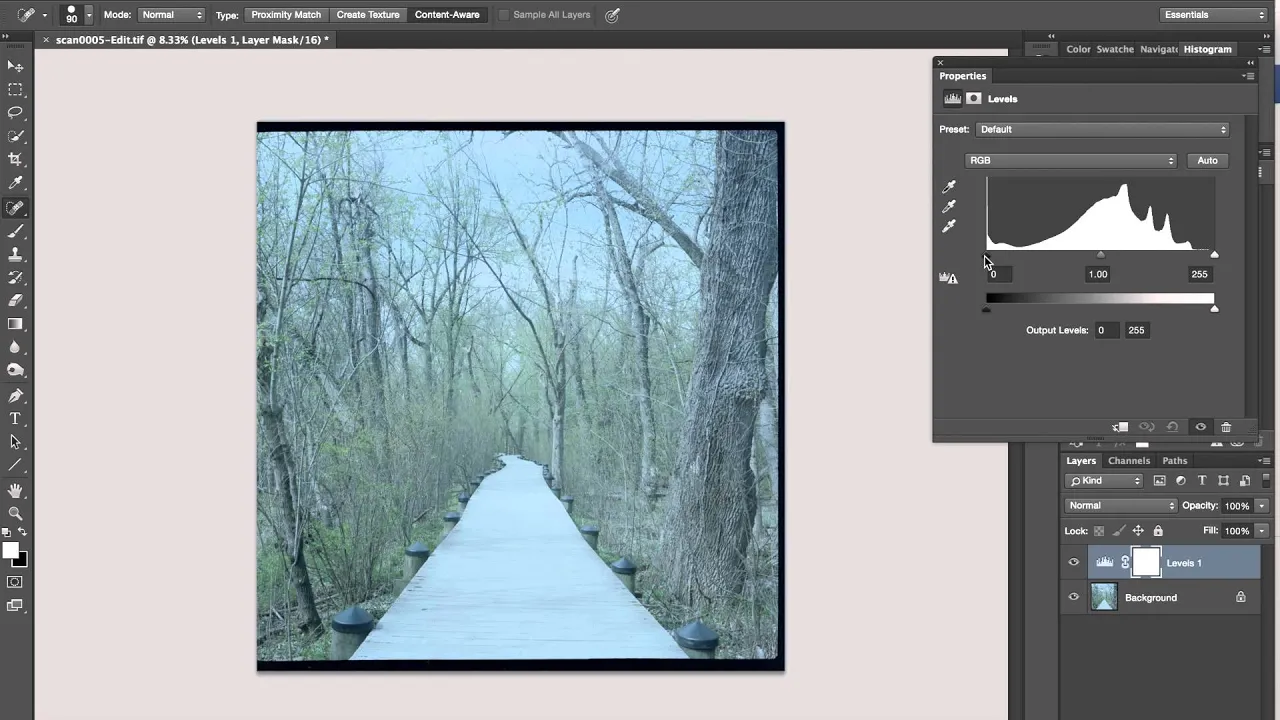Pick the gray point eyedropper in Levels
Image resolution: width=1280 pixels, height=720 pixels.
949,207
